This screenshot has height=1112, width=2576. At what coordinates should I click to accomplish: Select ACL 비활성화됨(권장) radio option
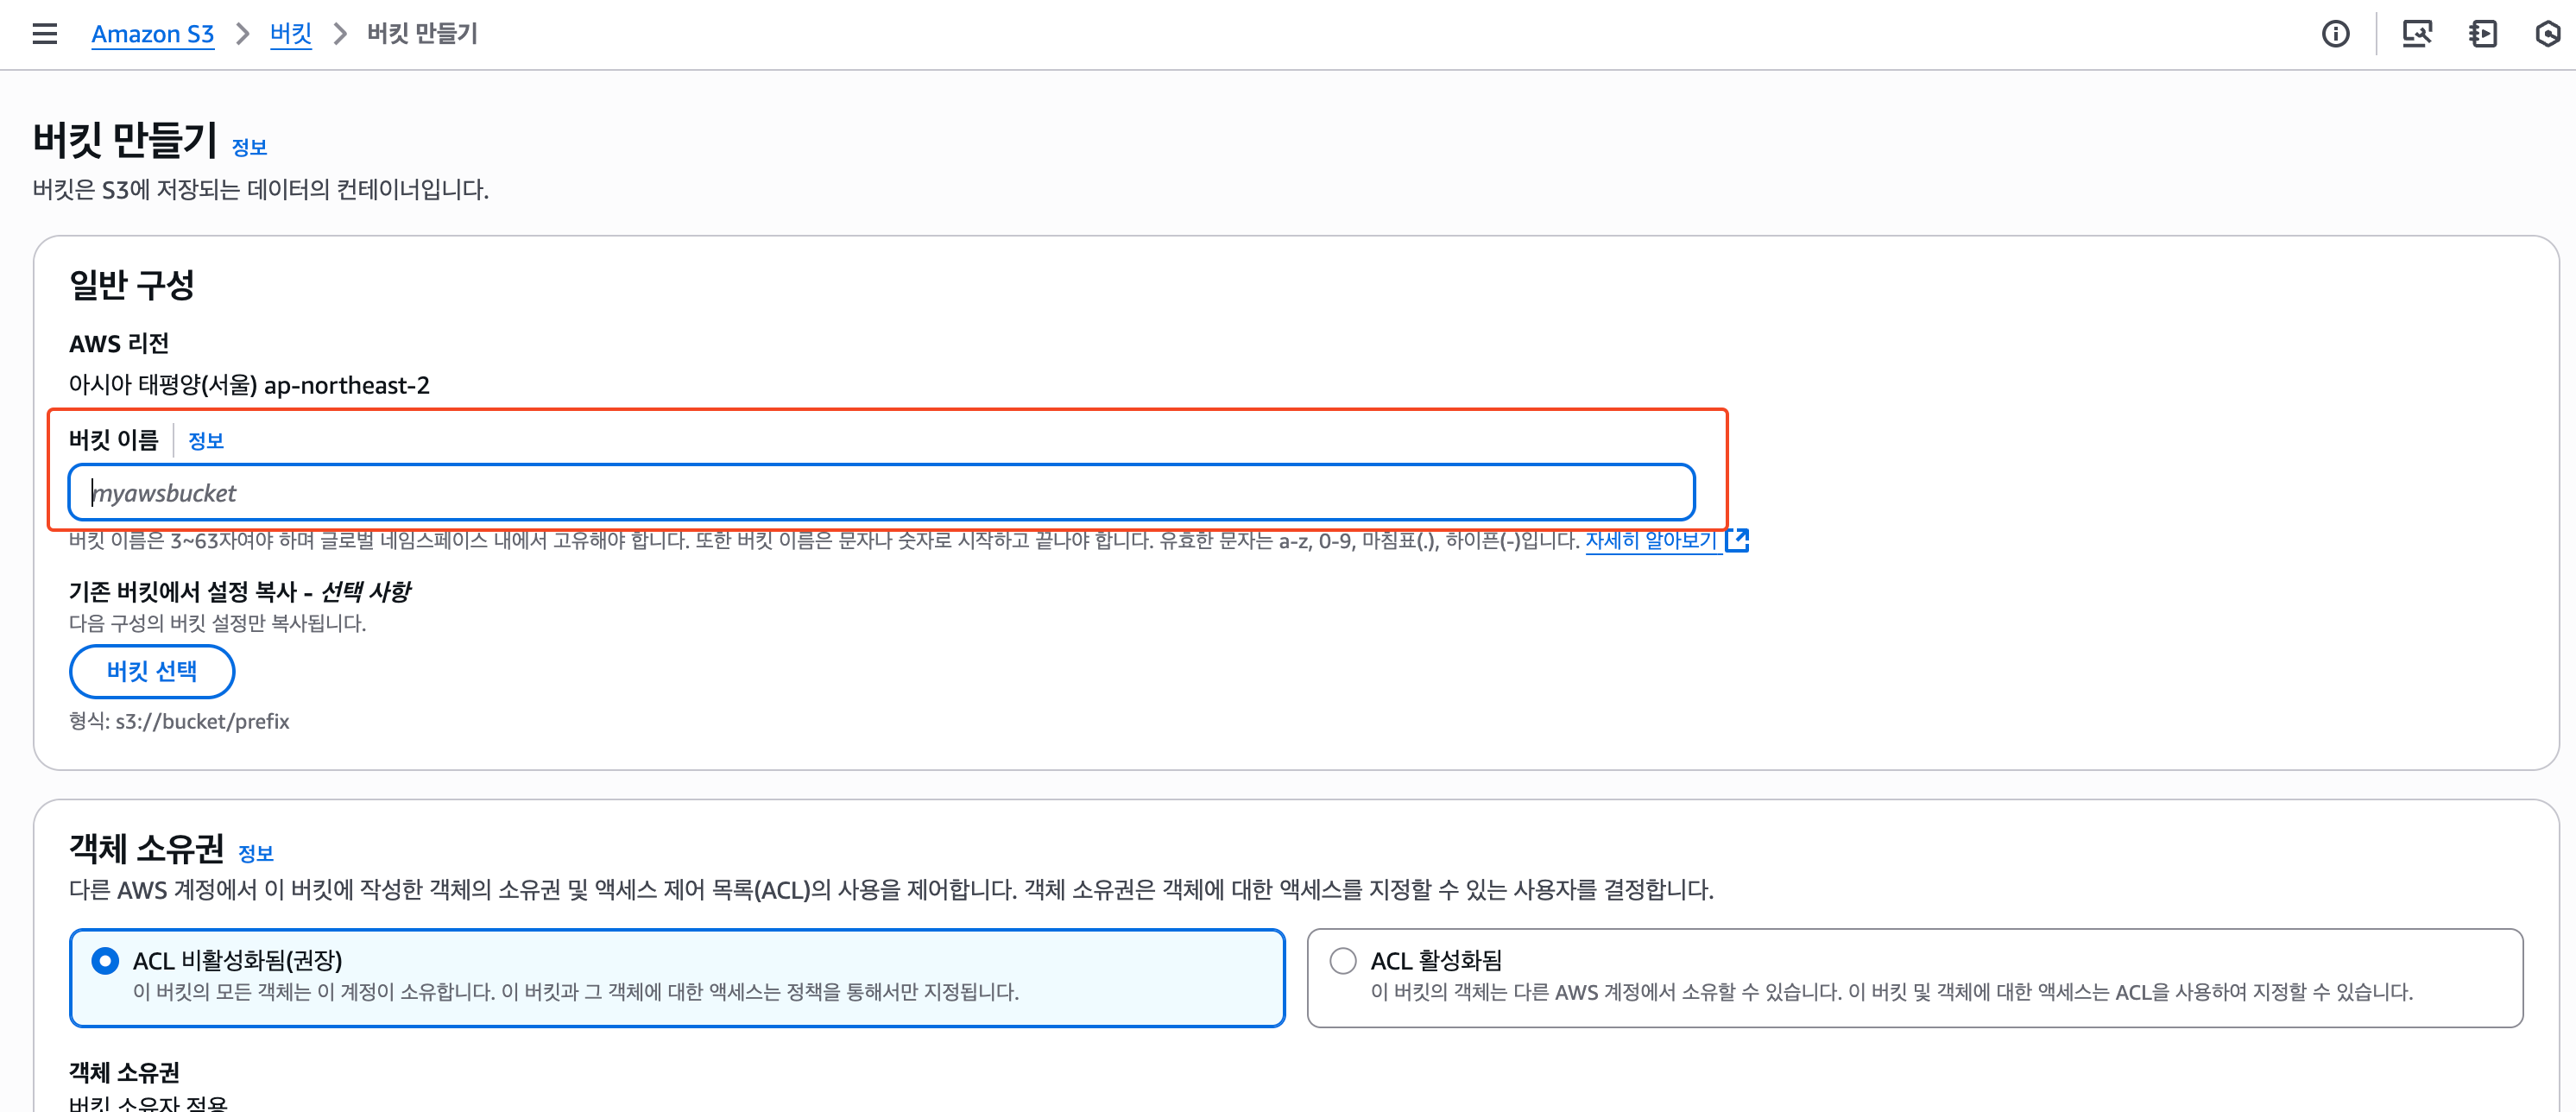click(105, 960)
